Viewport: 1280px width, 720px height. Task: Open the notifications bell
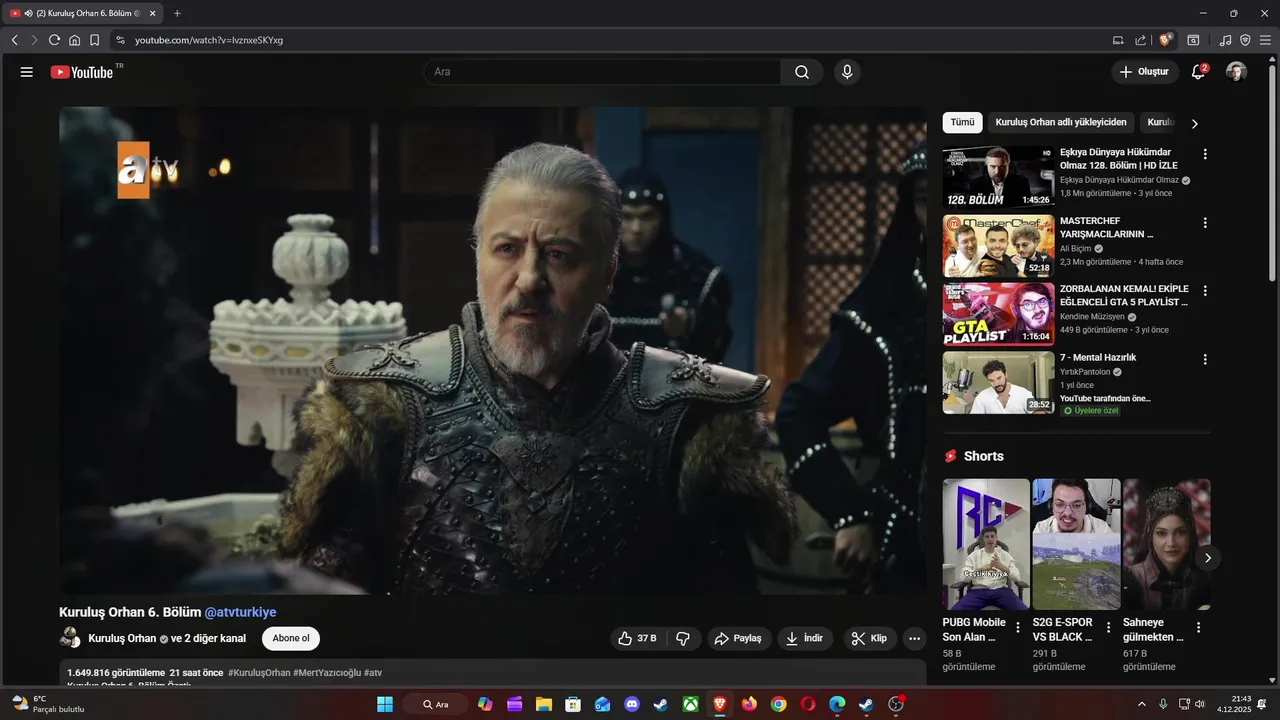(1198, 72)
